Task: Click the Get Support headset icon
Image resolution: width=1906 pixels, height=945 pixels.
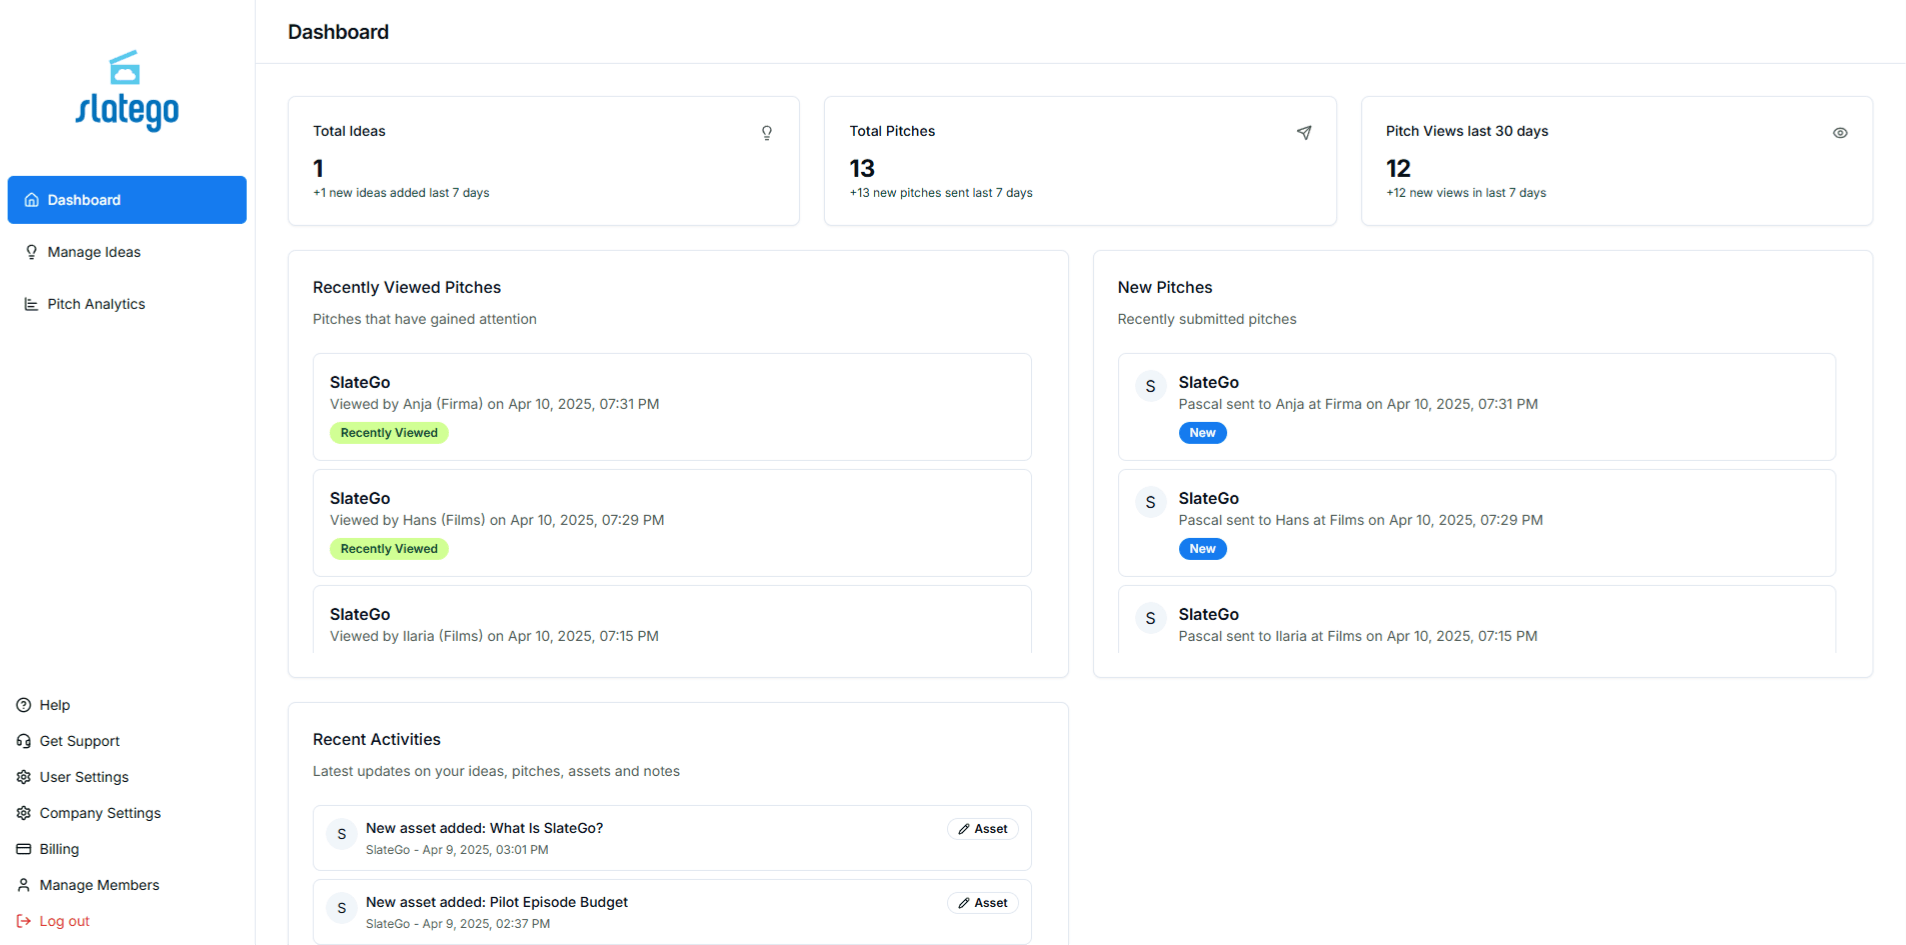Action: 24,741
